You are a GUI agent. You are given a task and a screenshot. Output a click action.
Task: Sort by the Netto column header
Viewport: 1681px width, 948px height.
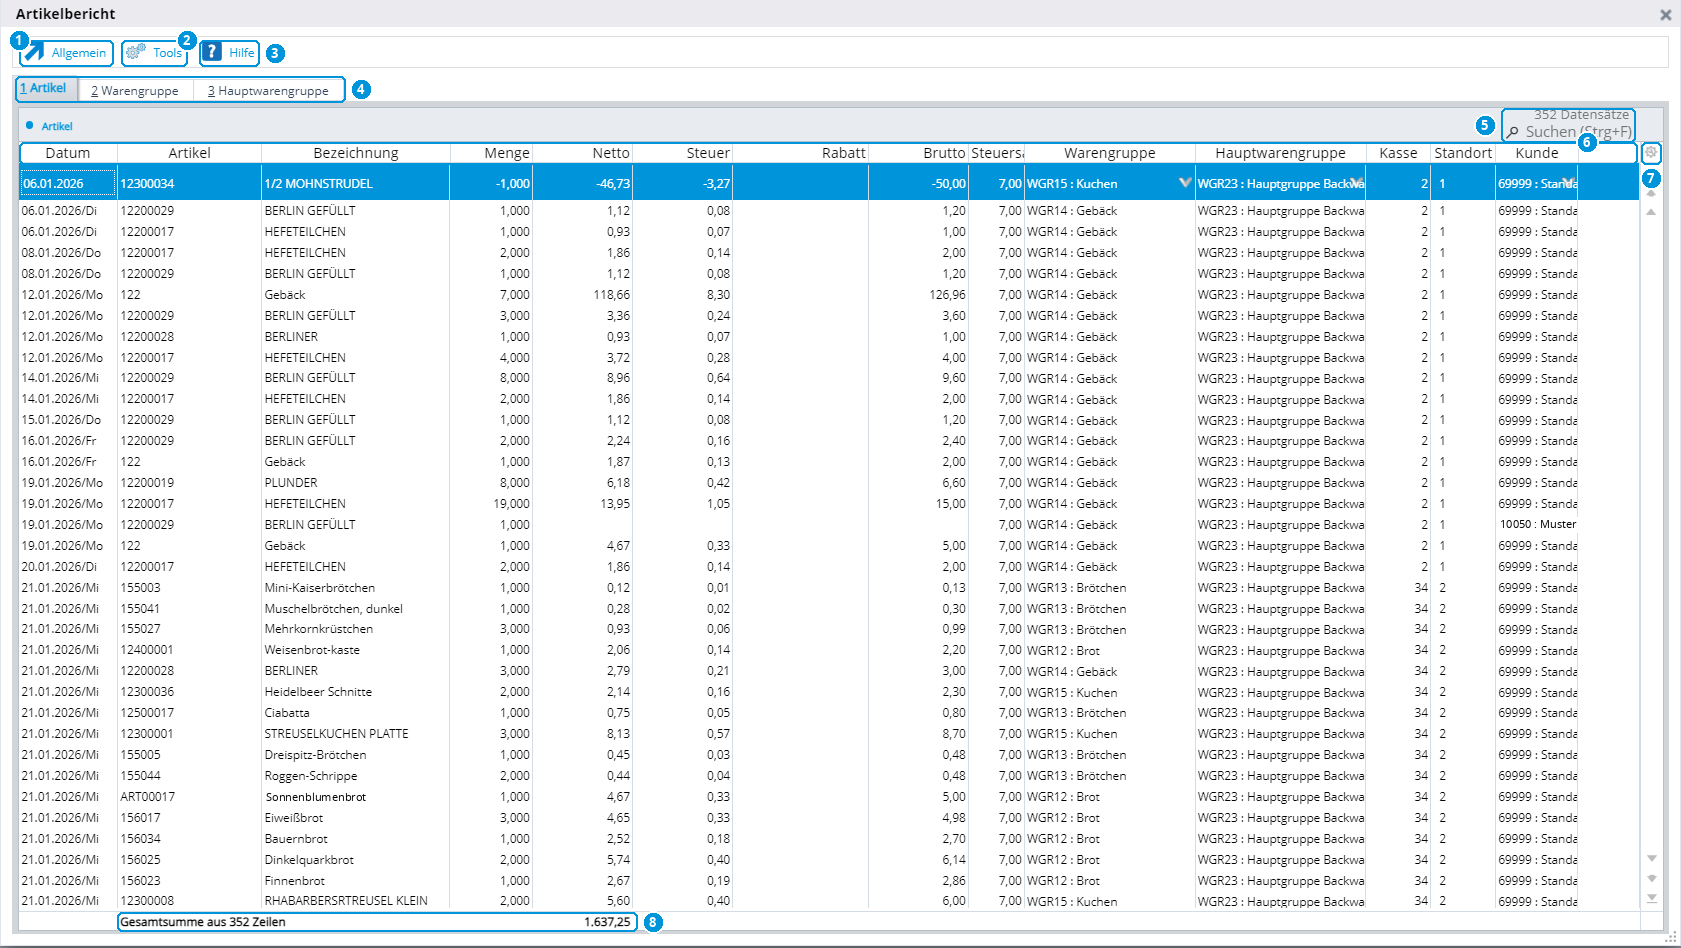pyautogui.click(x=583, y=153)
